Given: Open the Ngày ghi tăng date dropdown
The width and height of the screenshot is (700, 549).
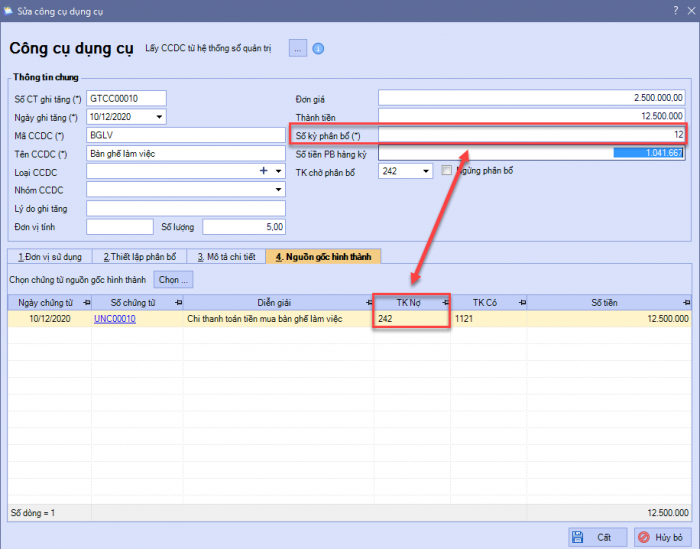Looking at the screenshot, I should [159, 117].
